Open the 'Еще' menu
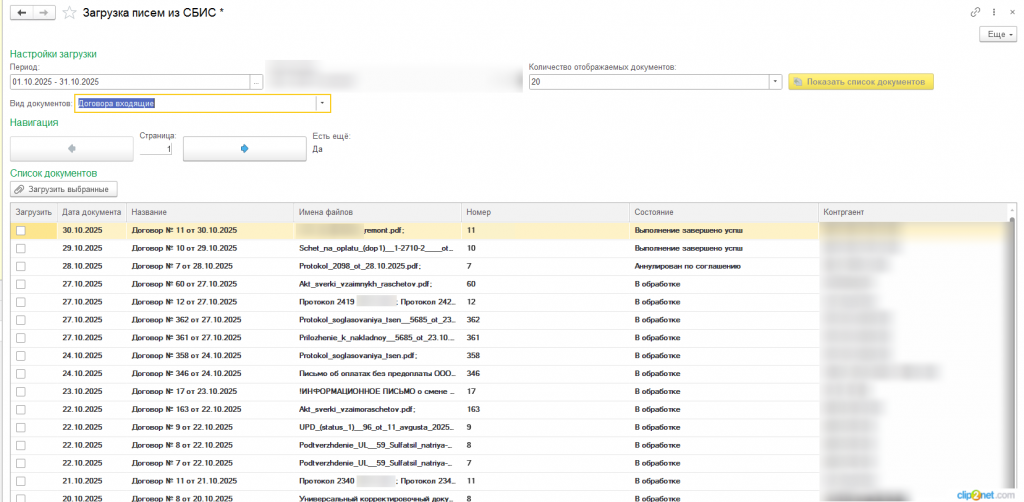 (x=999, y=34)
